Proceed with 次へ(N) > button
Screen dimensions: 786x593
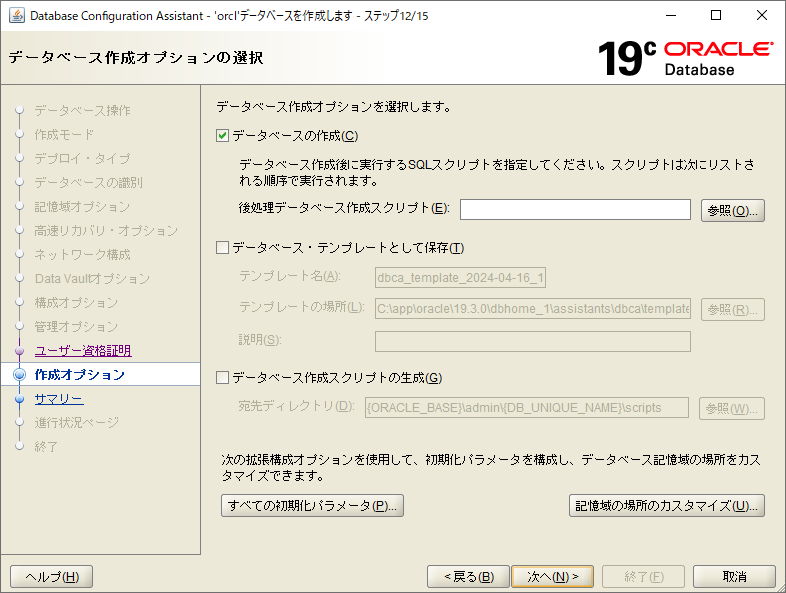pyautogui.click(x=552, y=576)
